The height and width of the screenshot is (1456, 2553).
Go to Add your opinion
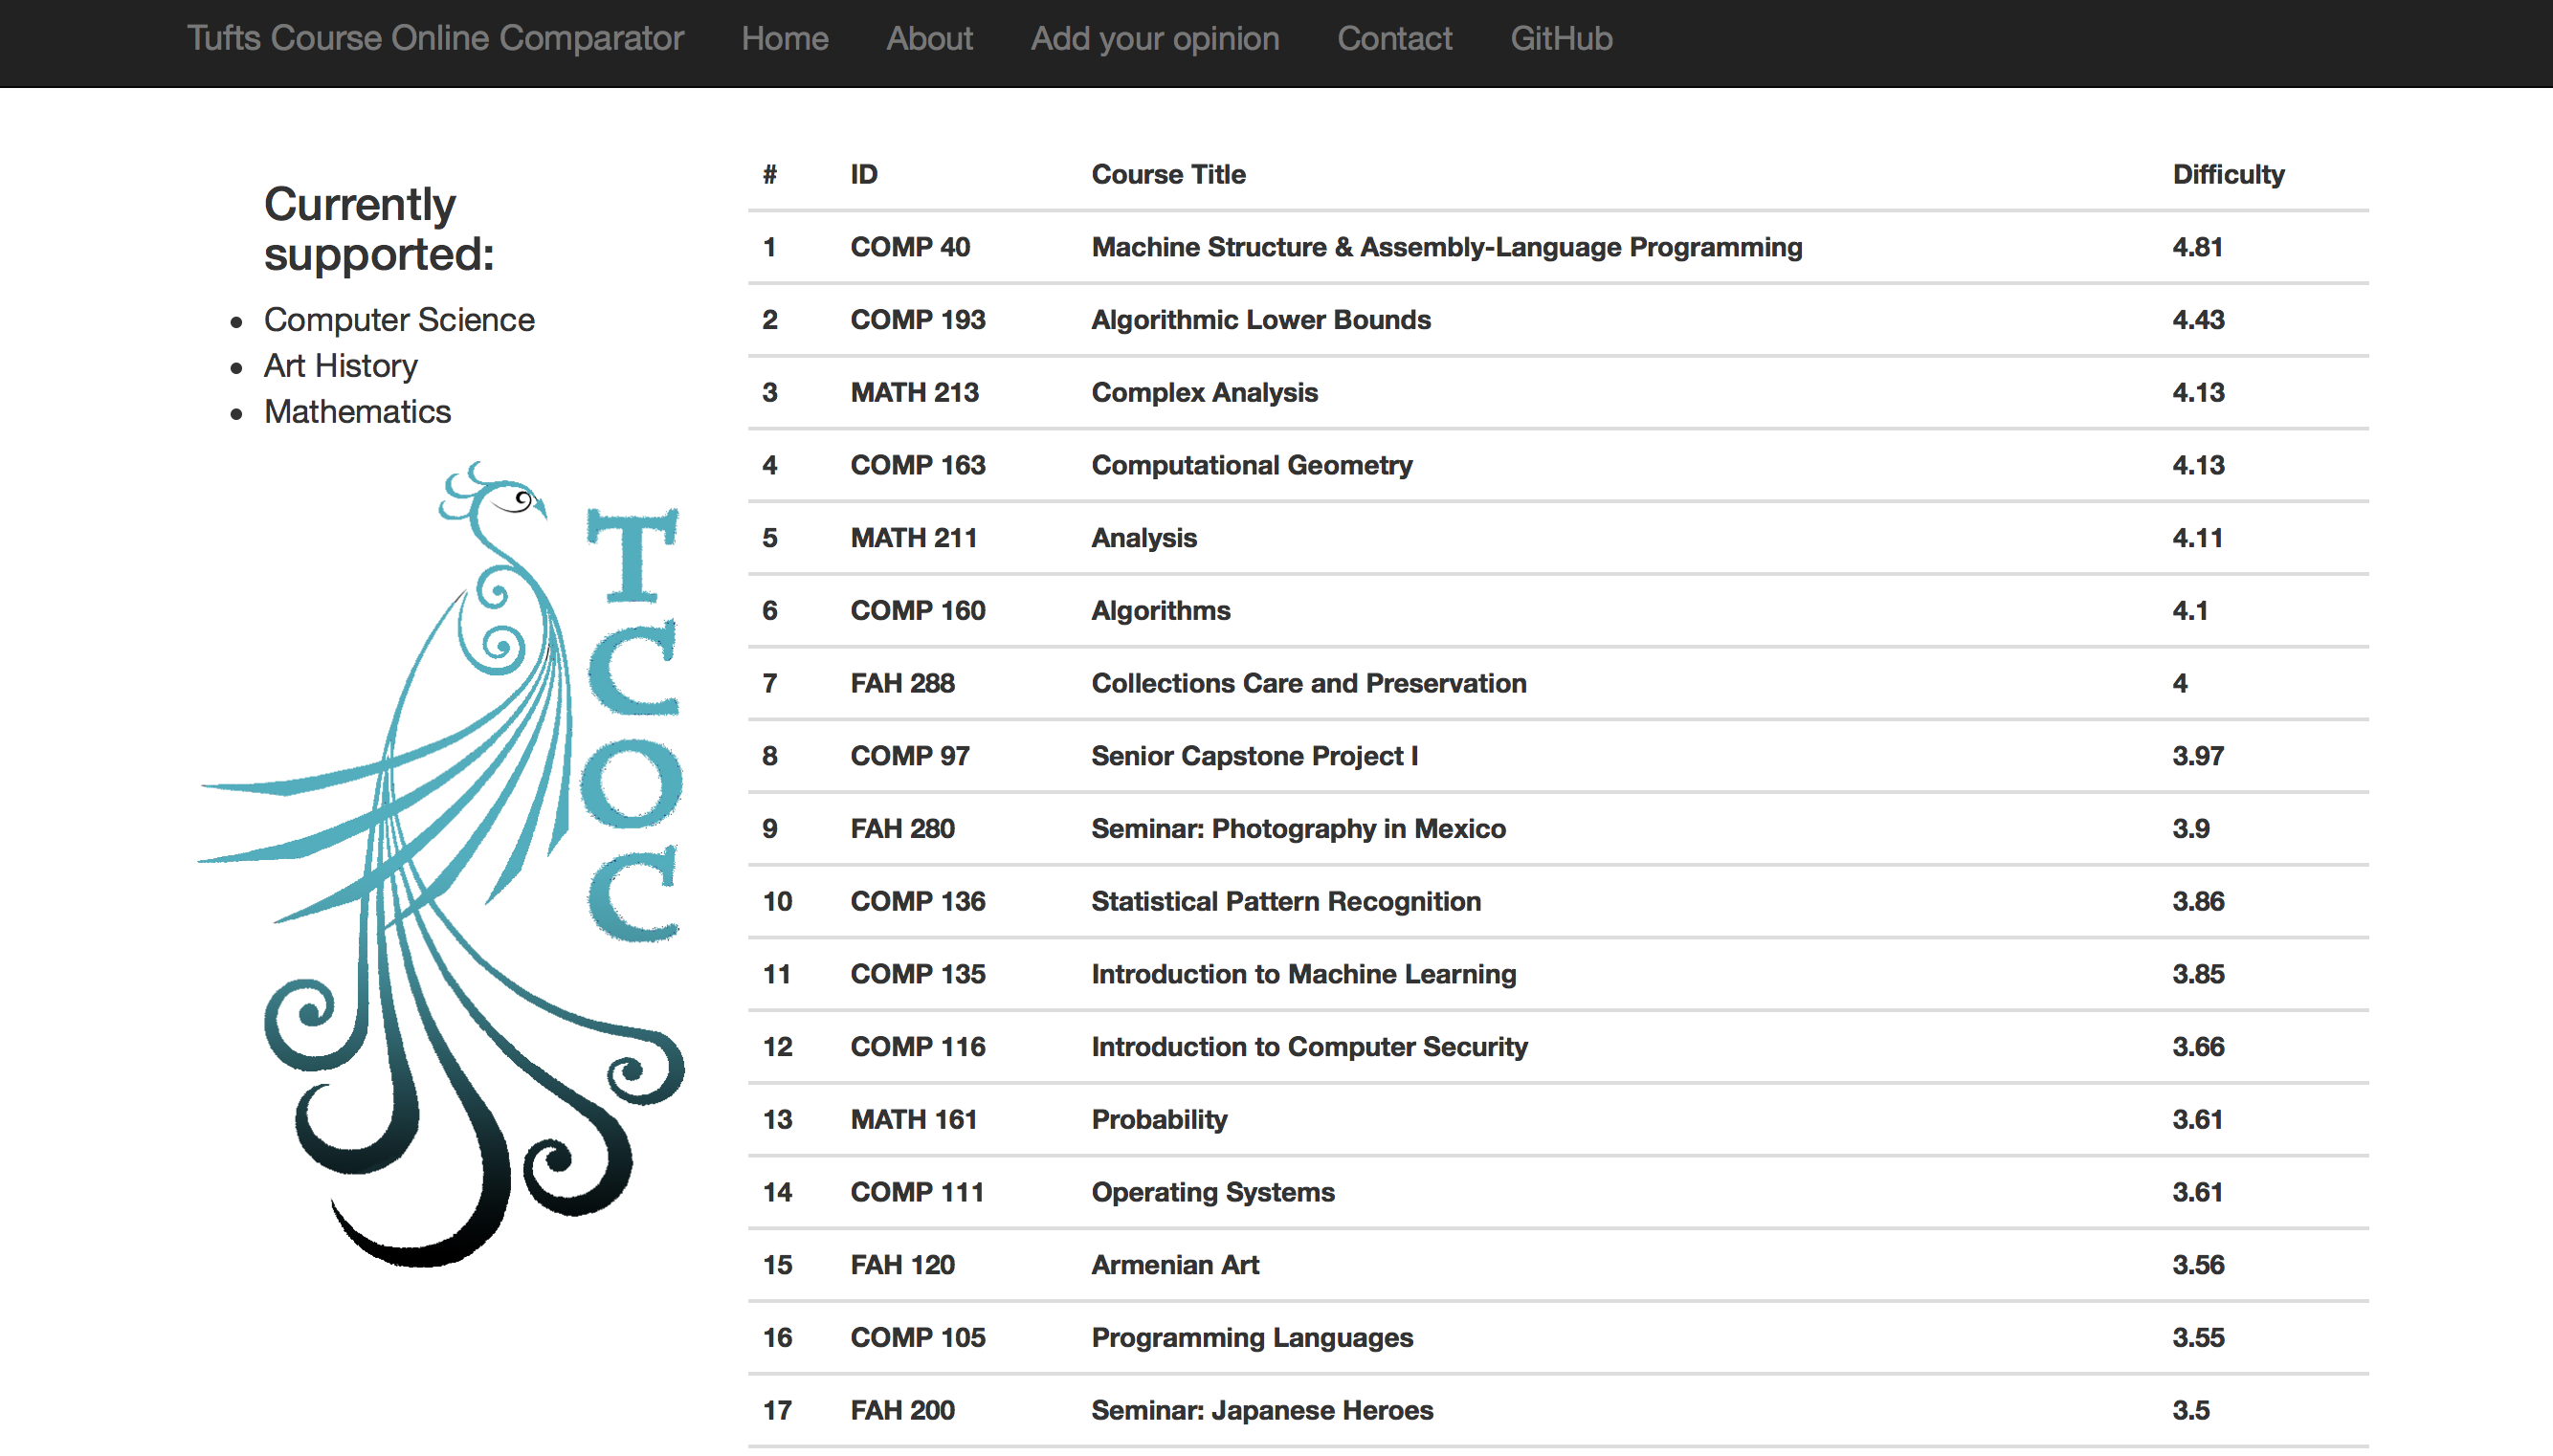(1154, 38)
